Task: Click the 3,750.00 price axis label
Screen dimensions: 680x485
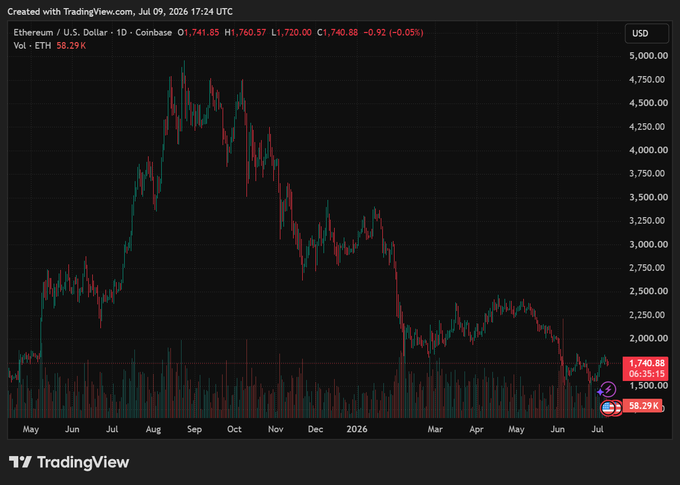Action: pos(648,174)
